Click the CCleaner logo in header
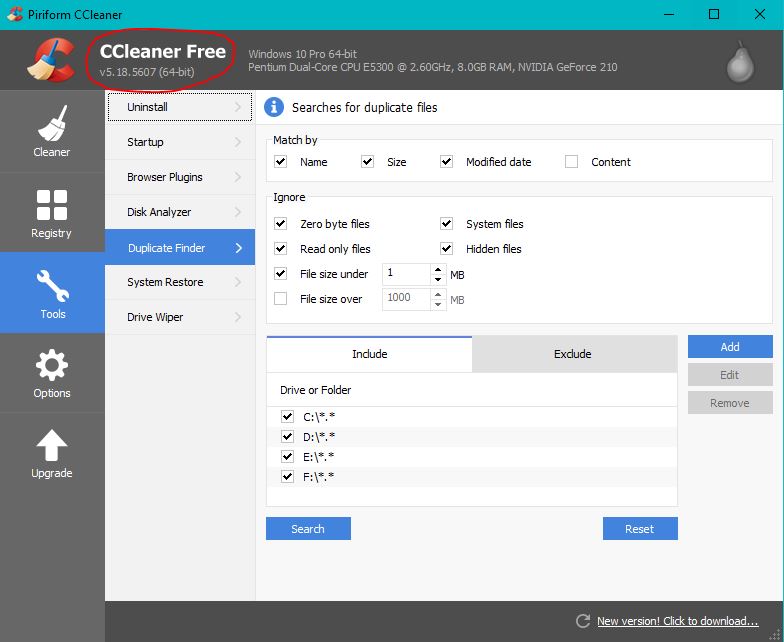This screenshot has width=784, height=642. click(x=51, y=60)
